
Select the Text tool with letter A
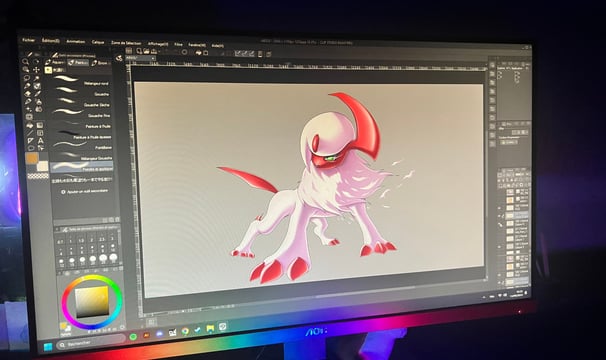pos(41,141)
